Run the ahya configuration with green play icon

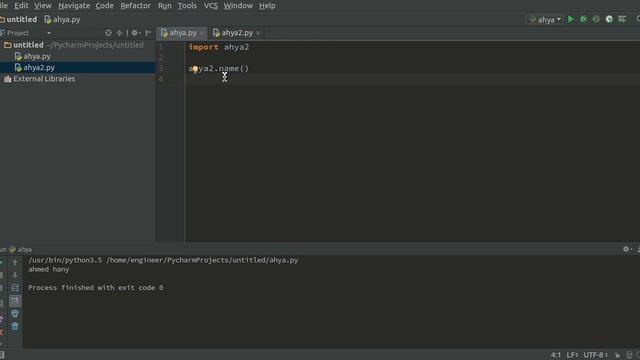(x=571, y=19)
